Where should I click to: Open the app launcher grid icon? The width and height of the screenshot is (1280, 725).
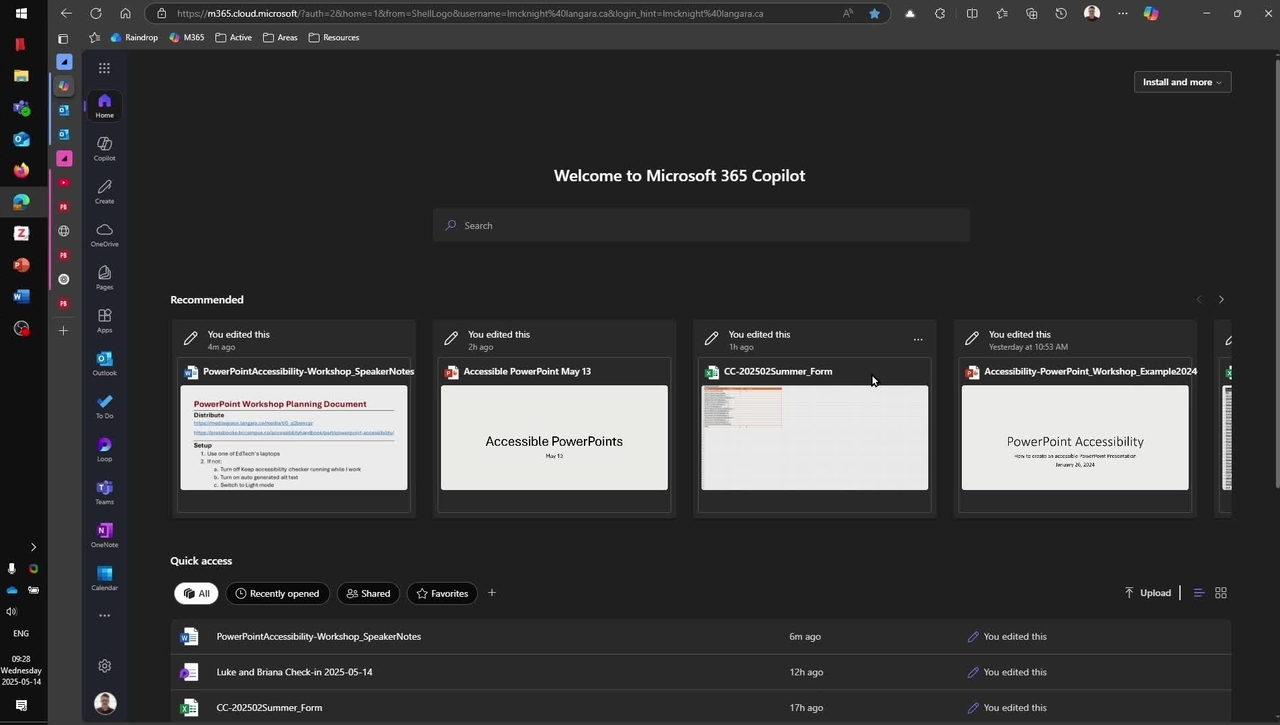click(x=104, y=68)
